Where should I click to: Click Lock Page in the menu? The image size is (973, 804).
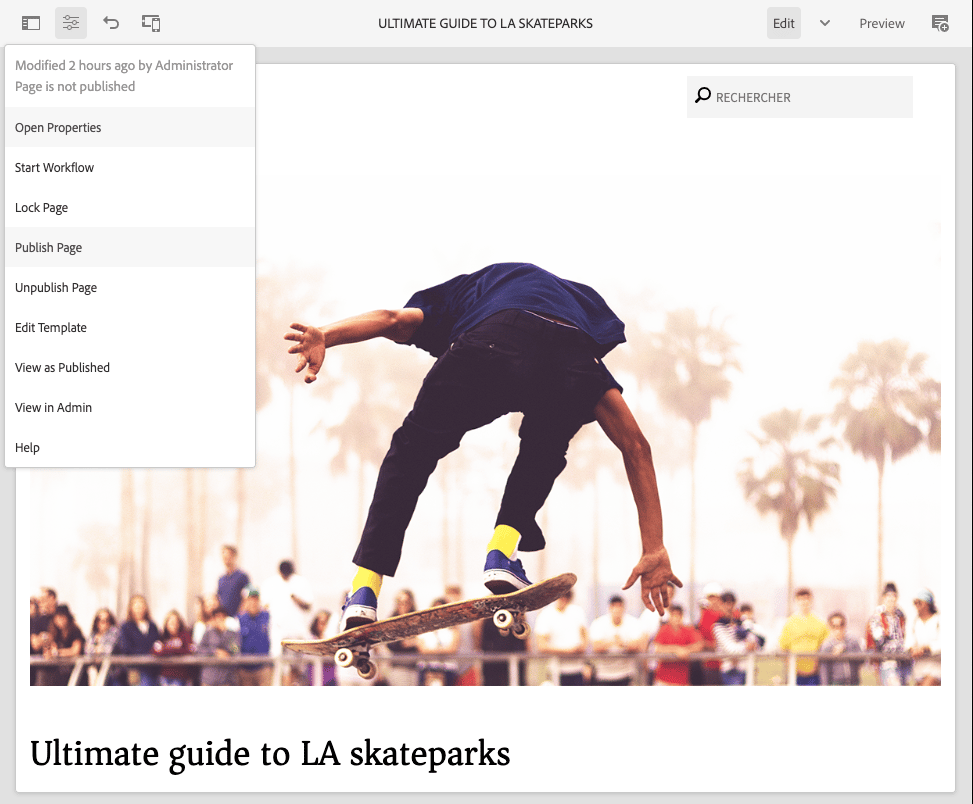coord(41,207)
